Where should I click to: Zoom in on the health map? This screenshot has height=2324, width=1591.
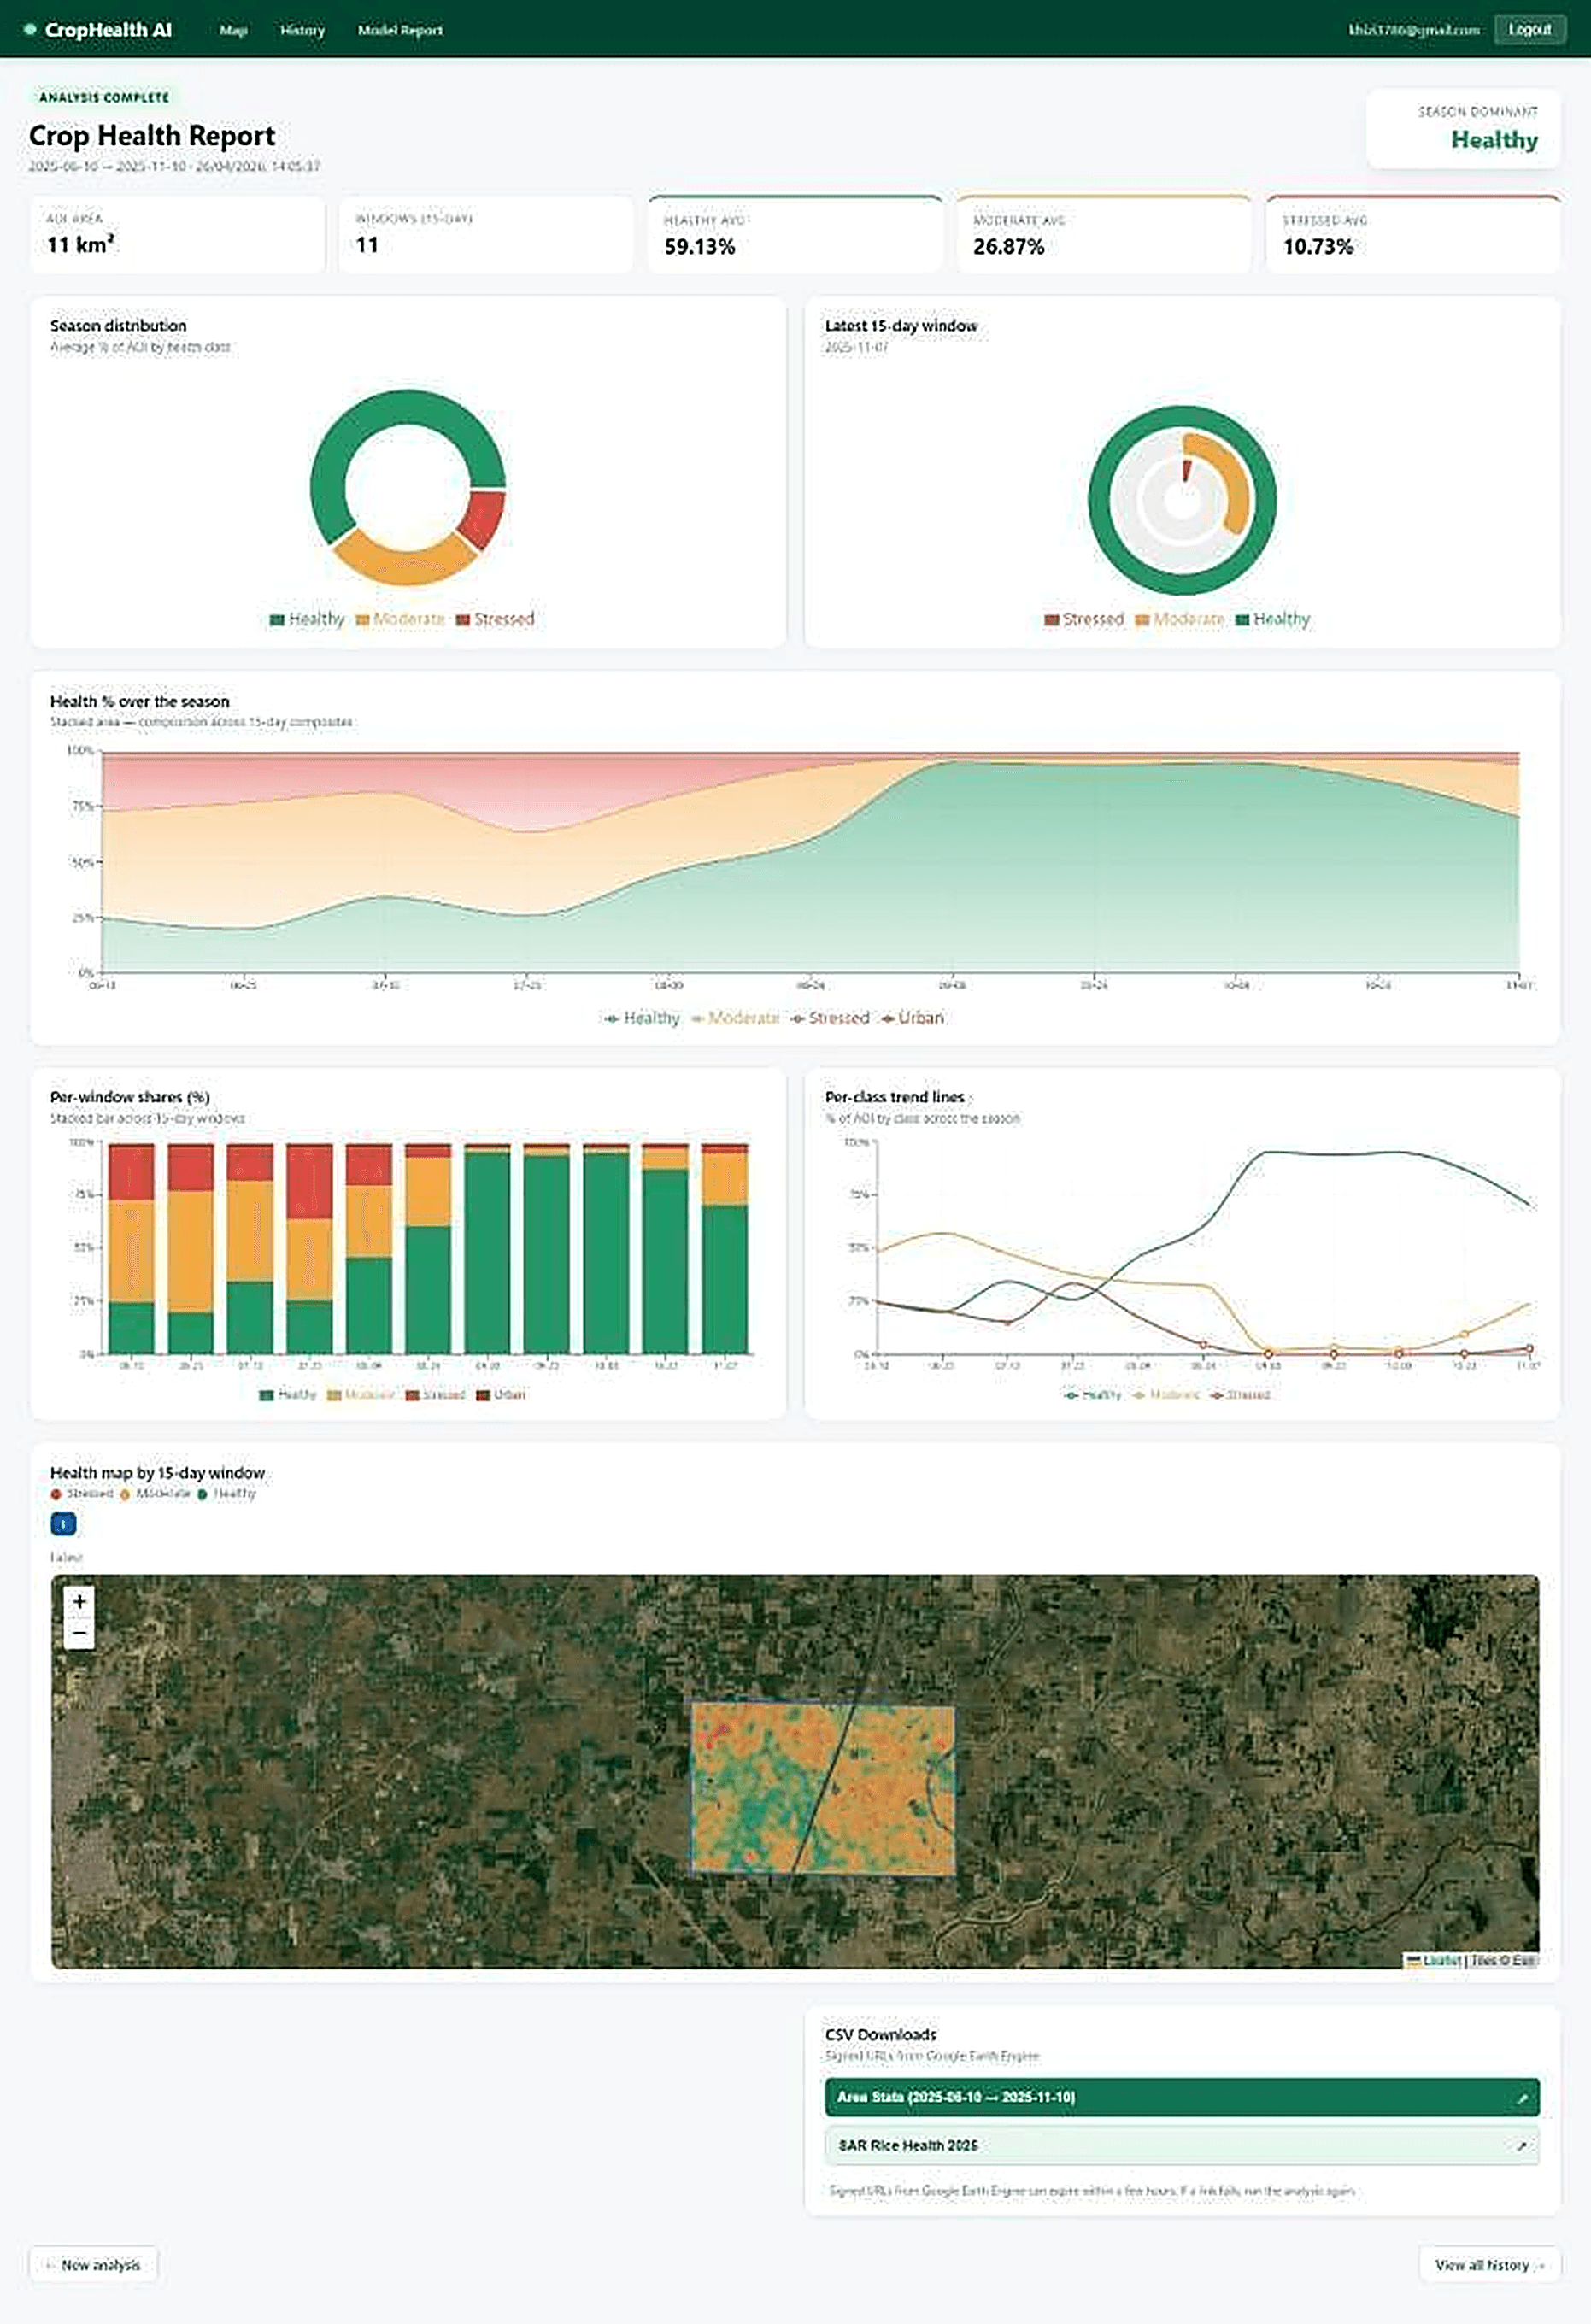pos(79,1601)
